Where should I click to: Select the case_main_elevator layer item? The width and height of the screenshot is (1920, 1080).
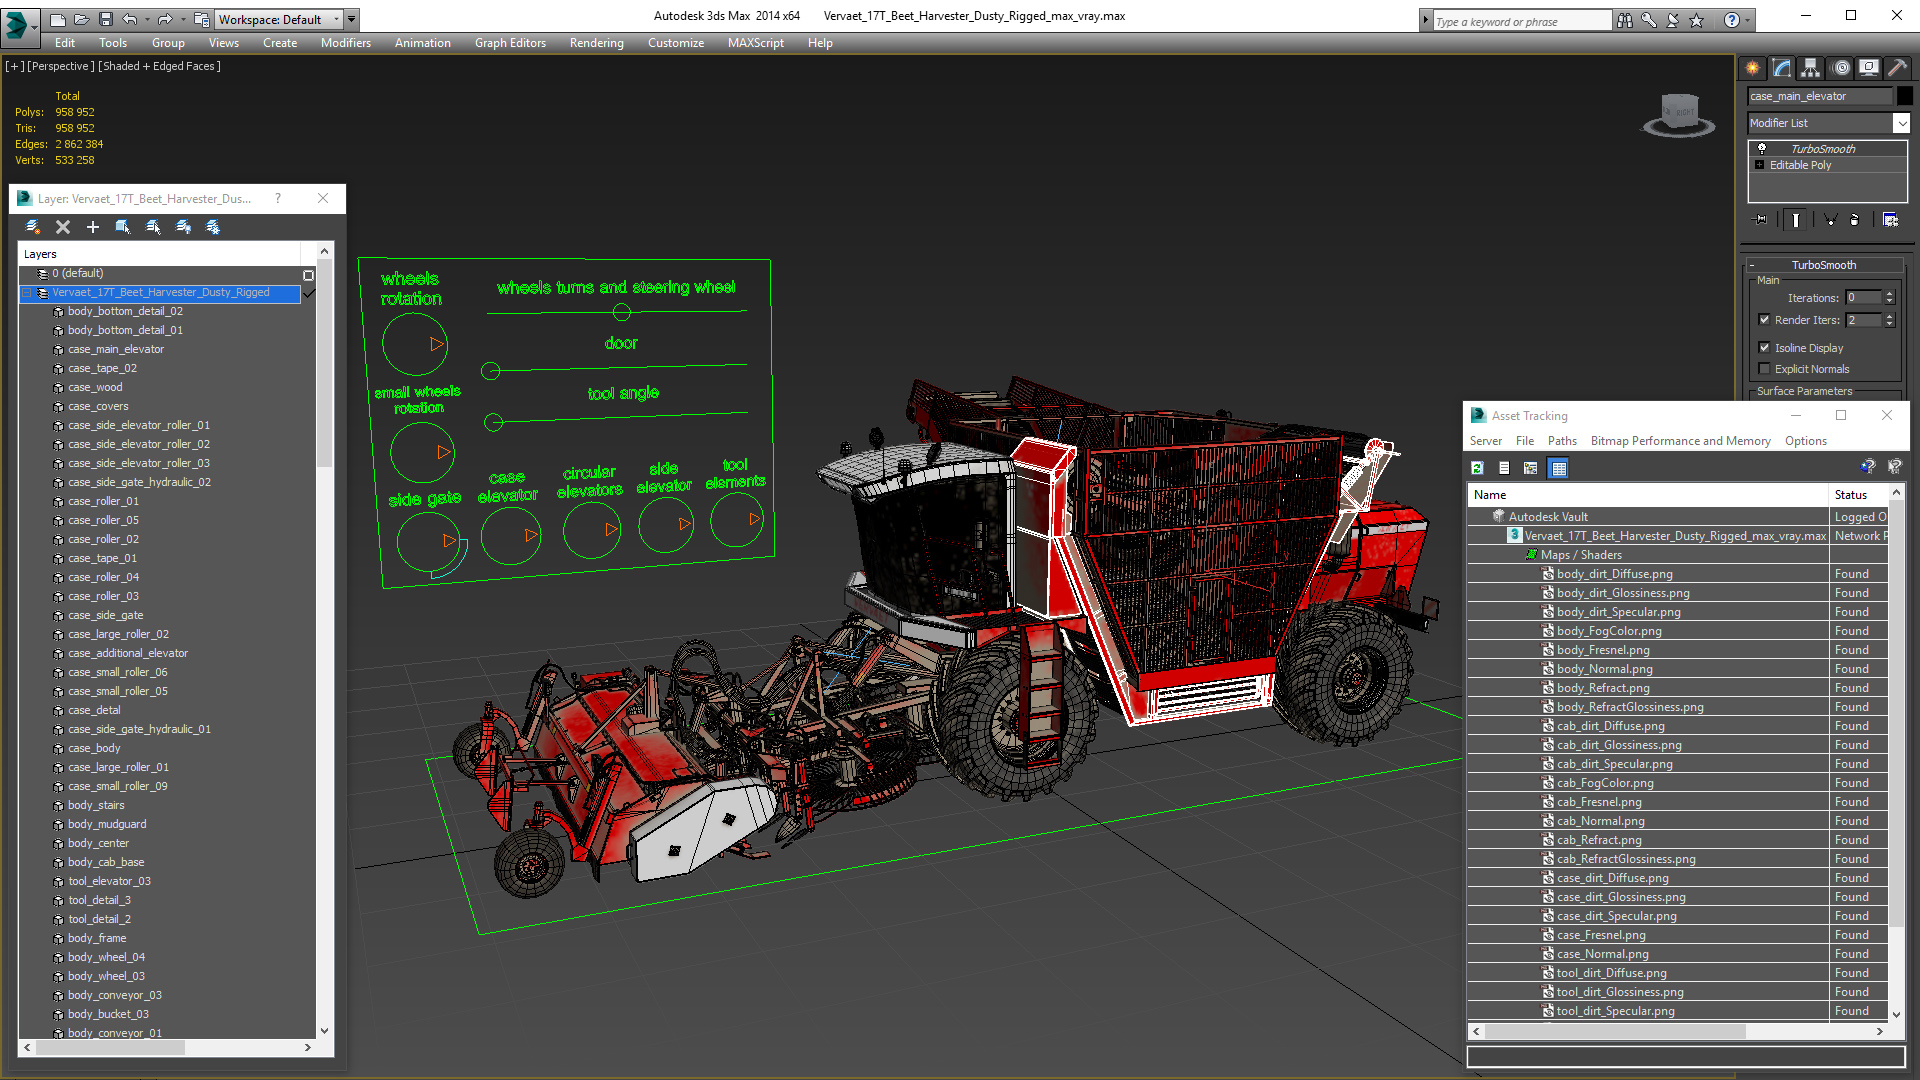[116, 349]
